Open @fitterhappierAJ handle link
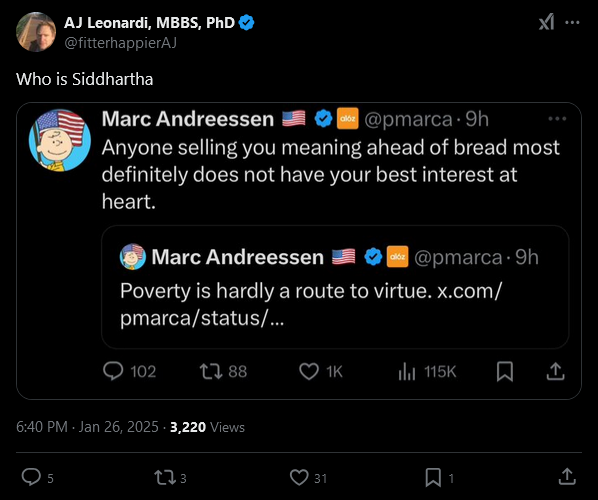The image size is (598, 500). click(x=120, y=43)
